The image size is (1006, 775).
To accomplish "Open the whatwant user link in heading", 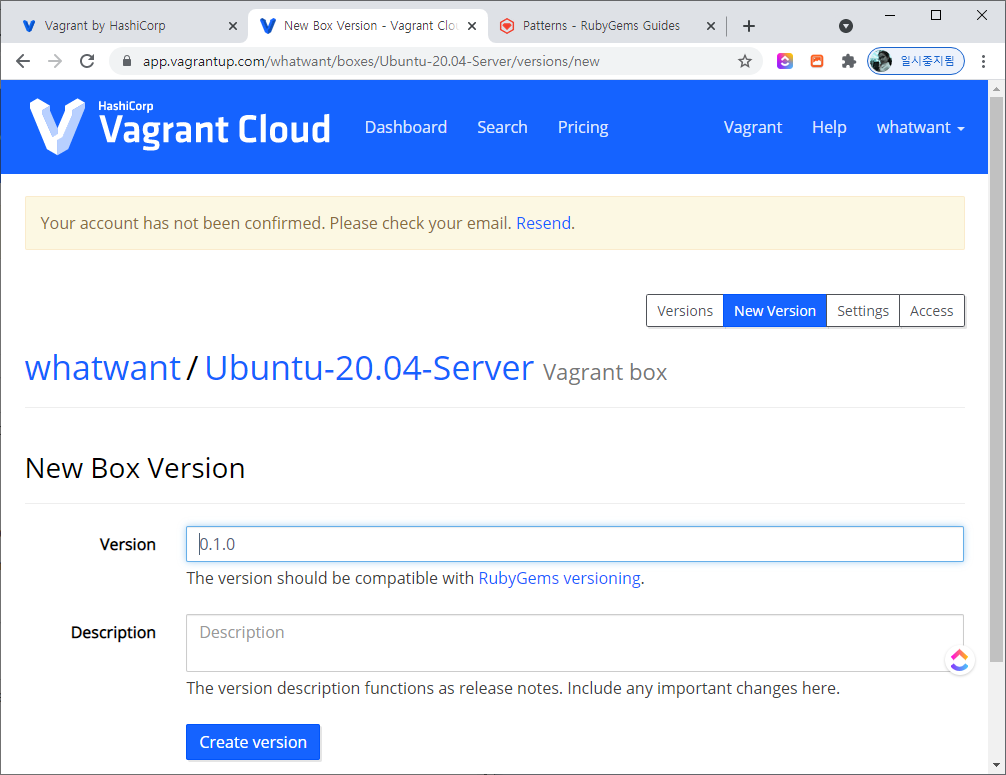I will click(103, 368).
